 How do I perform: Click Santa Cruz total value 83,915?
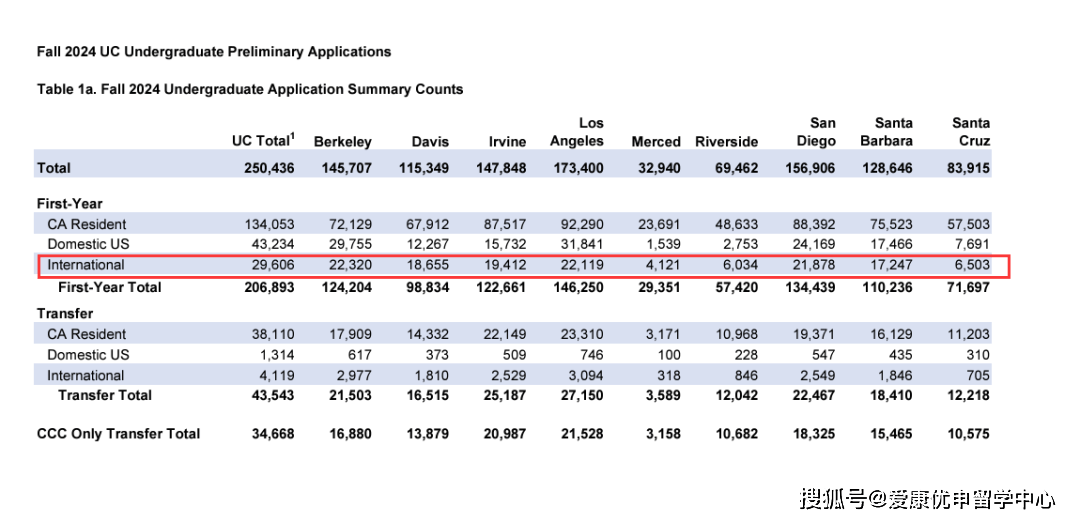pos(968,168)
